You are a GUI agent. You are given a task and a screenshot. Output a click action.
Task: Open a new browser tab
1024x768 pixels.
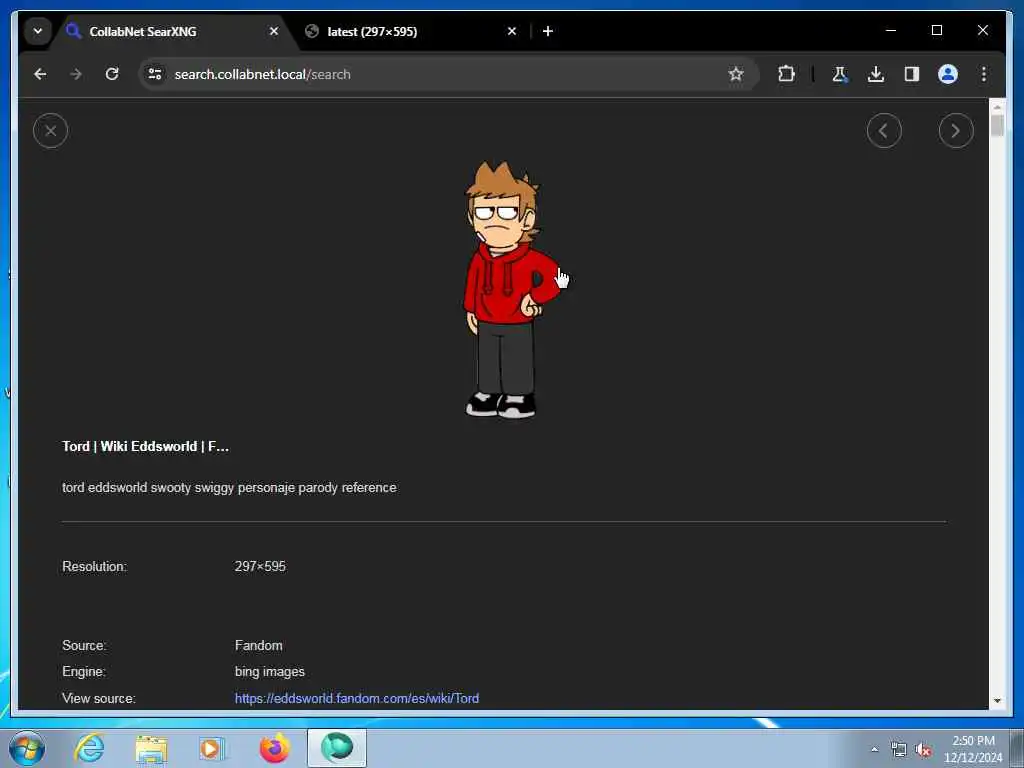pos(548,31)
